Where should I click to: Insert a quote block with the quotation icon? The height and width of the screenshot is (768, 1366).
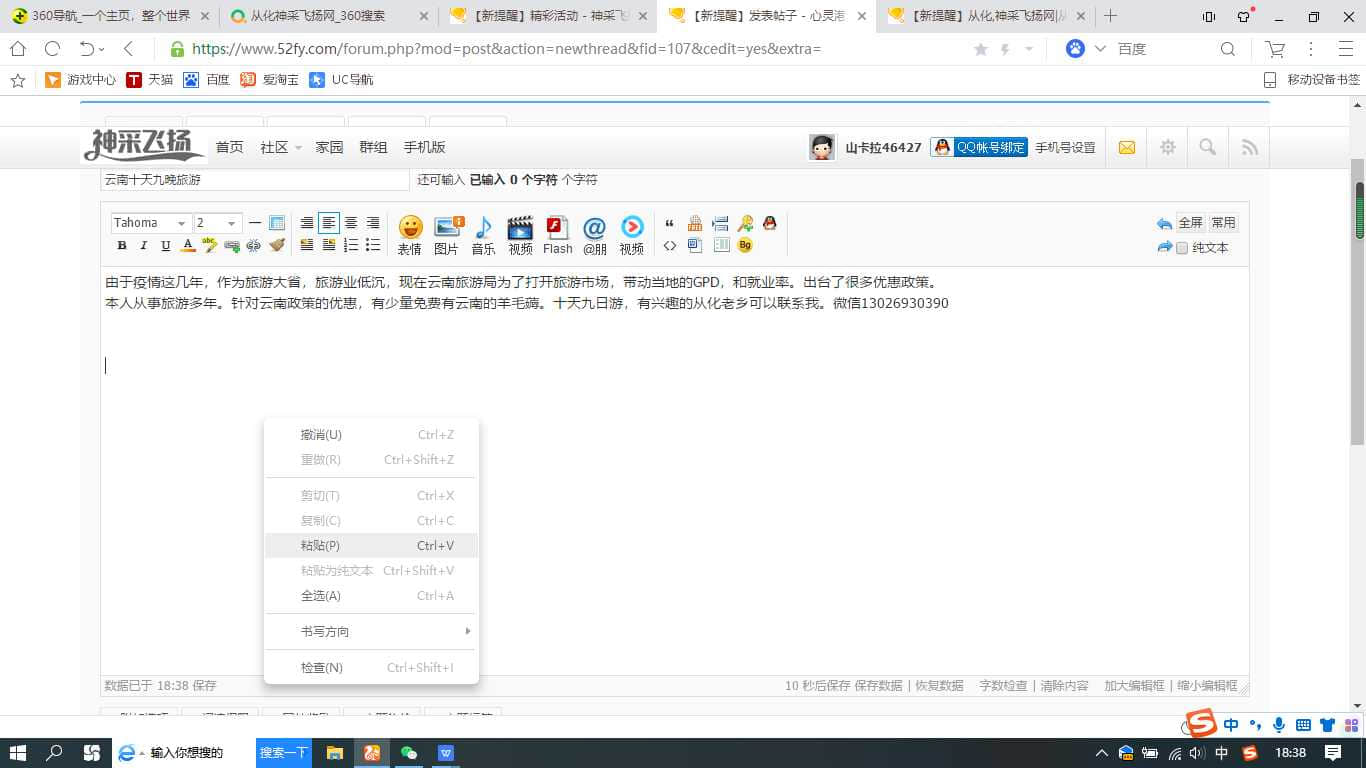point(670,224)
